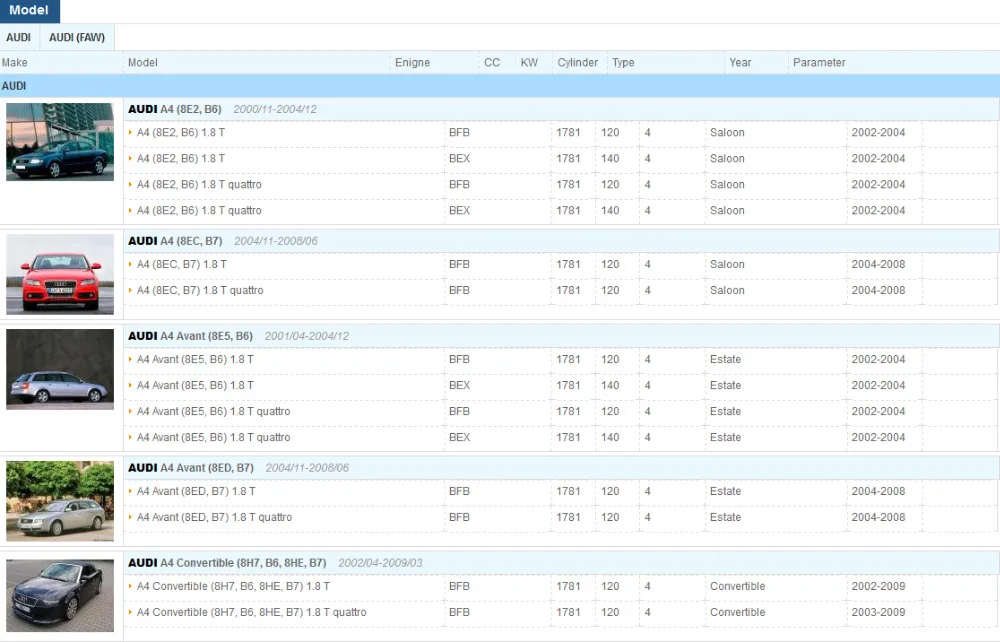Viewport: 1000px width, 642px height.
Task: Open the AUDI A4 Avant (8E5, B6) group heading
Action: [x=191, y=336]
